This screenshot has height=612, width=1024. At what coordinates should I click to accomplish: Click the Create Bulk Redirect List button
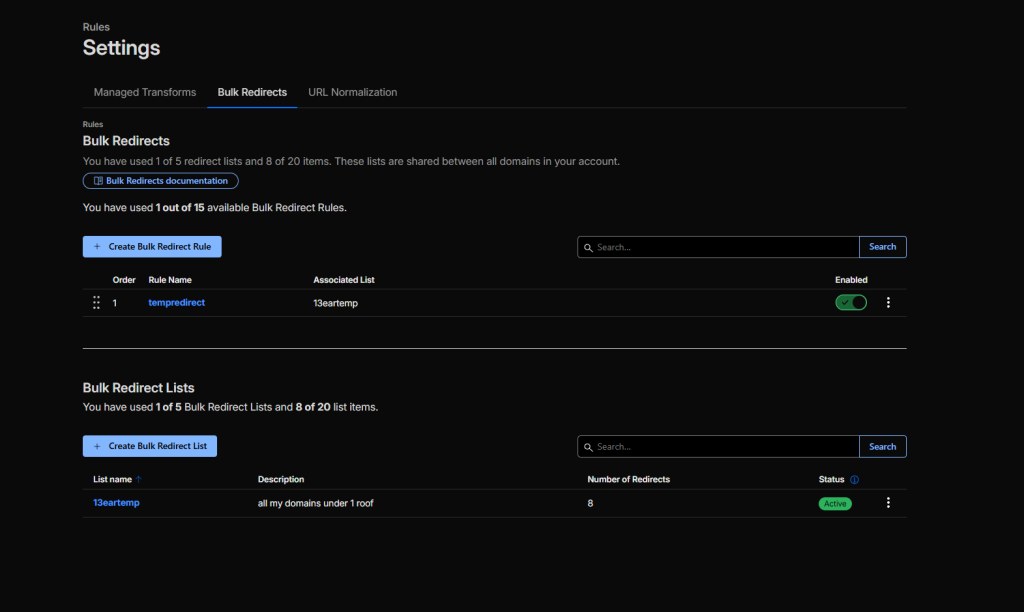150,446
